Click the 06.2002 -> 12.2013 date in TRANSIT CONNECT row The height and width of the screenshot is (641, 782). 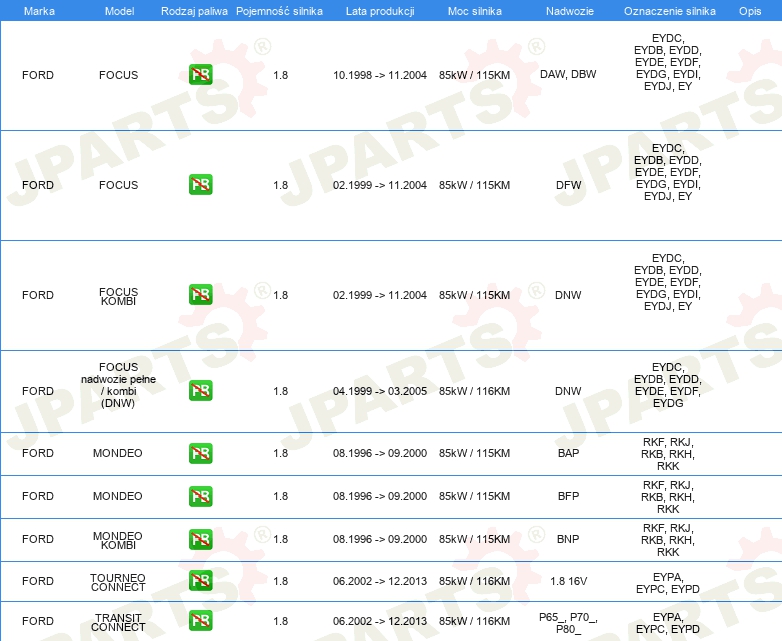pos(380,621)
